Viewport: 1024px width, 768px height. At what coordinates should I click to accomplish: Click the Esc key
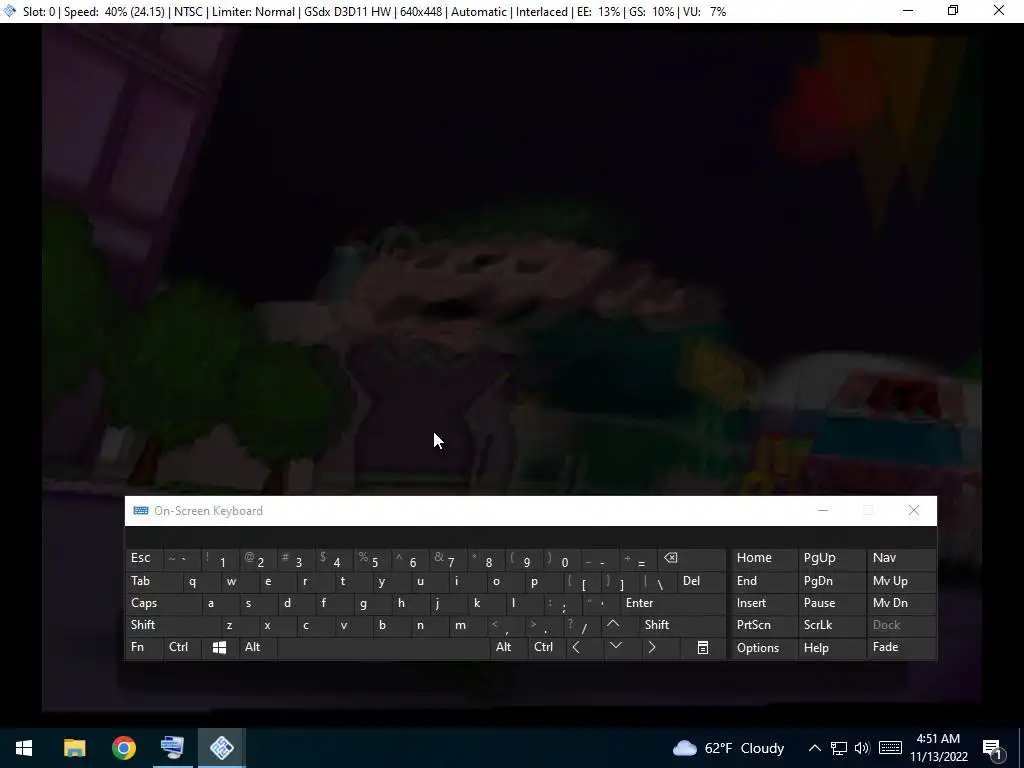point(144,558)
